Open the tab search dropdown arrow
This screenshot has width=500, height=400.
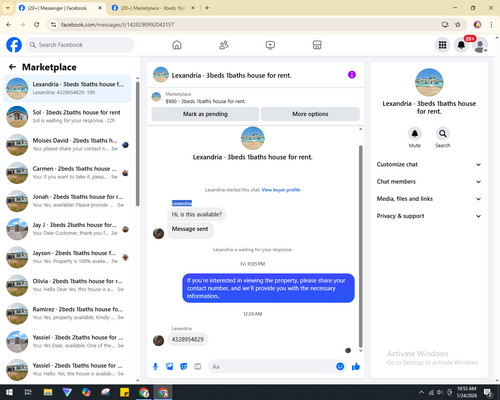8,8
